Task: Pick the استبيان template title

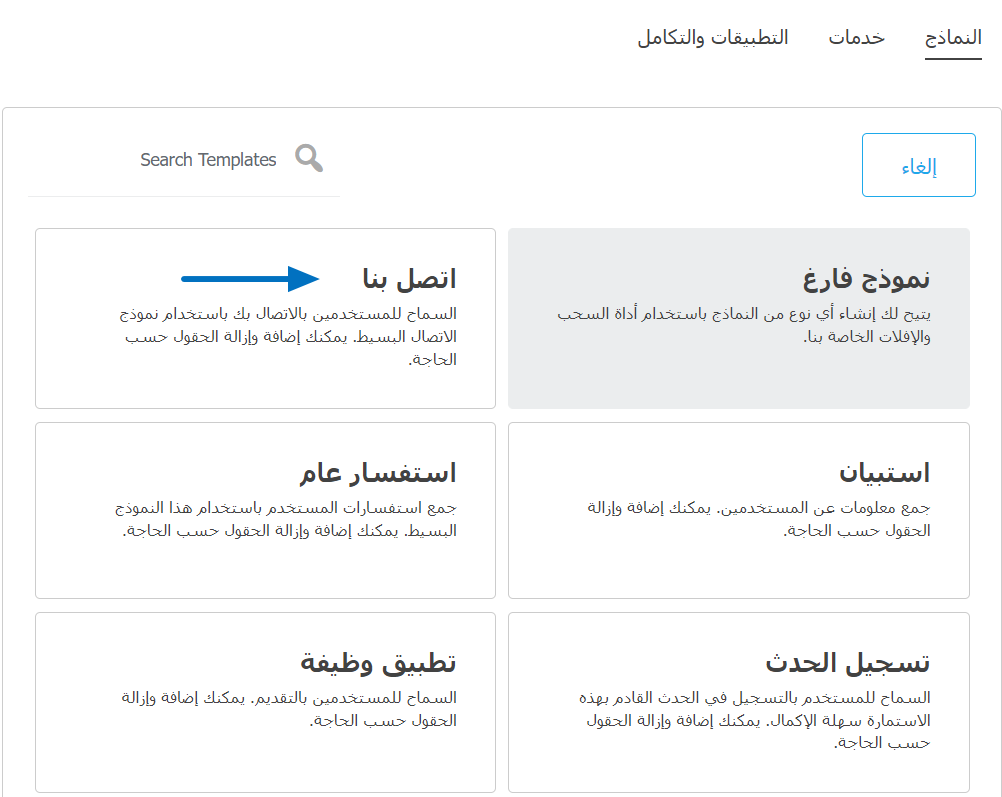Action: (884, 473)
